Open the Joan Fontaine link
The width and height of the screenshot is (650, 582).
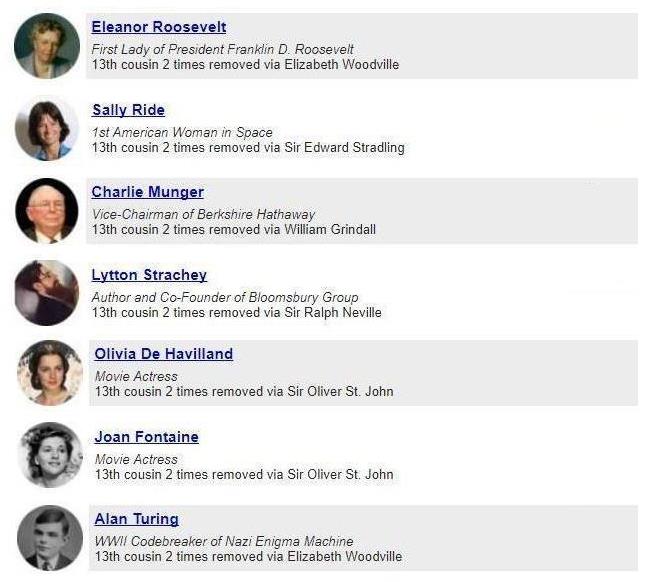(146, 437)
